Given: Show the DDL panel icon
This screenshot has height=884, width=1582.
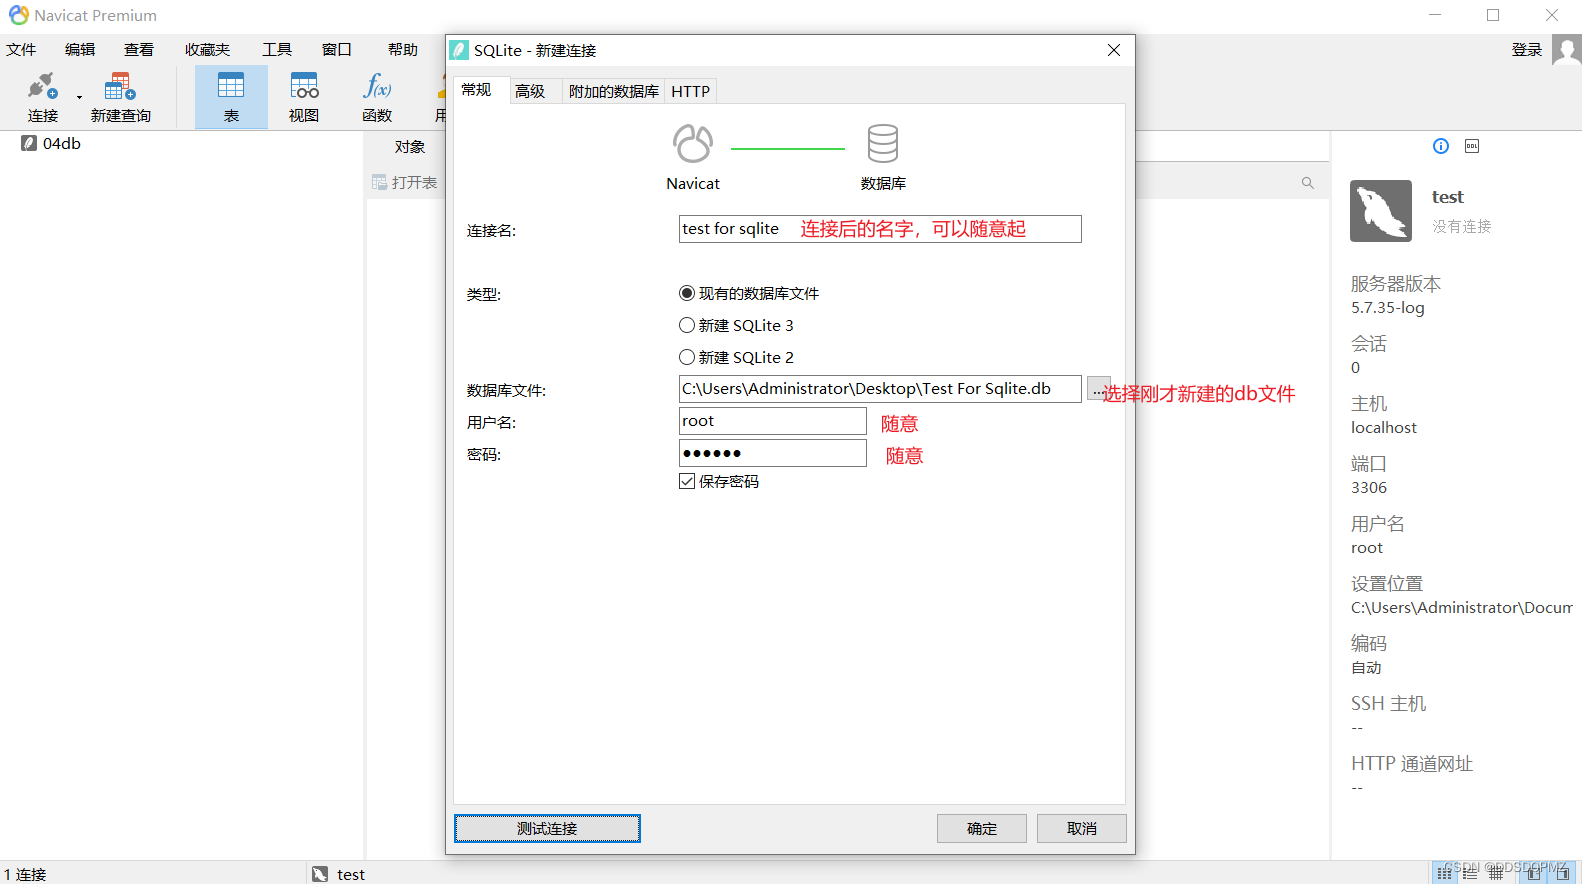Looking at the screenshot, I should (x=1472, y=146).
